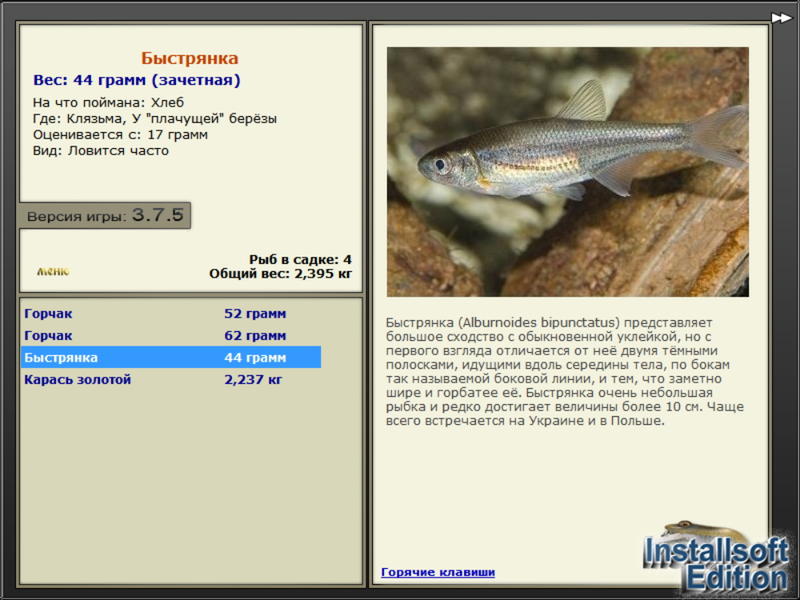Screen dimensions: 800x600
Task: Click the "Рыб в садке: 4" counter
Action: click(300, 259)
